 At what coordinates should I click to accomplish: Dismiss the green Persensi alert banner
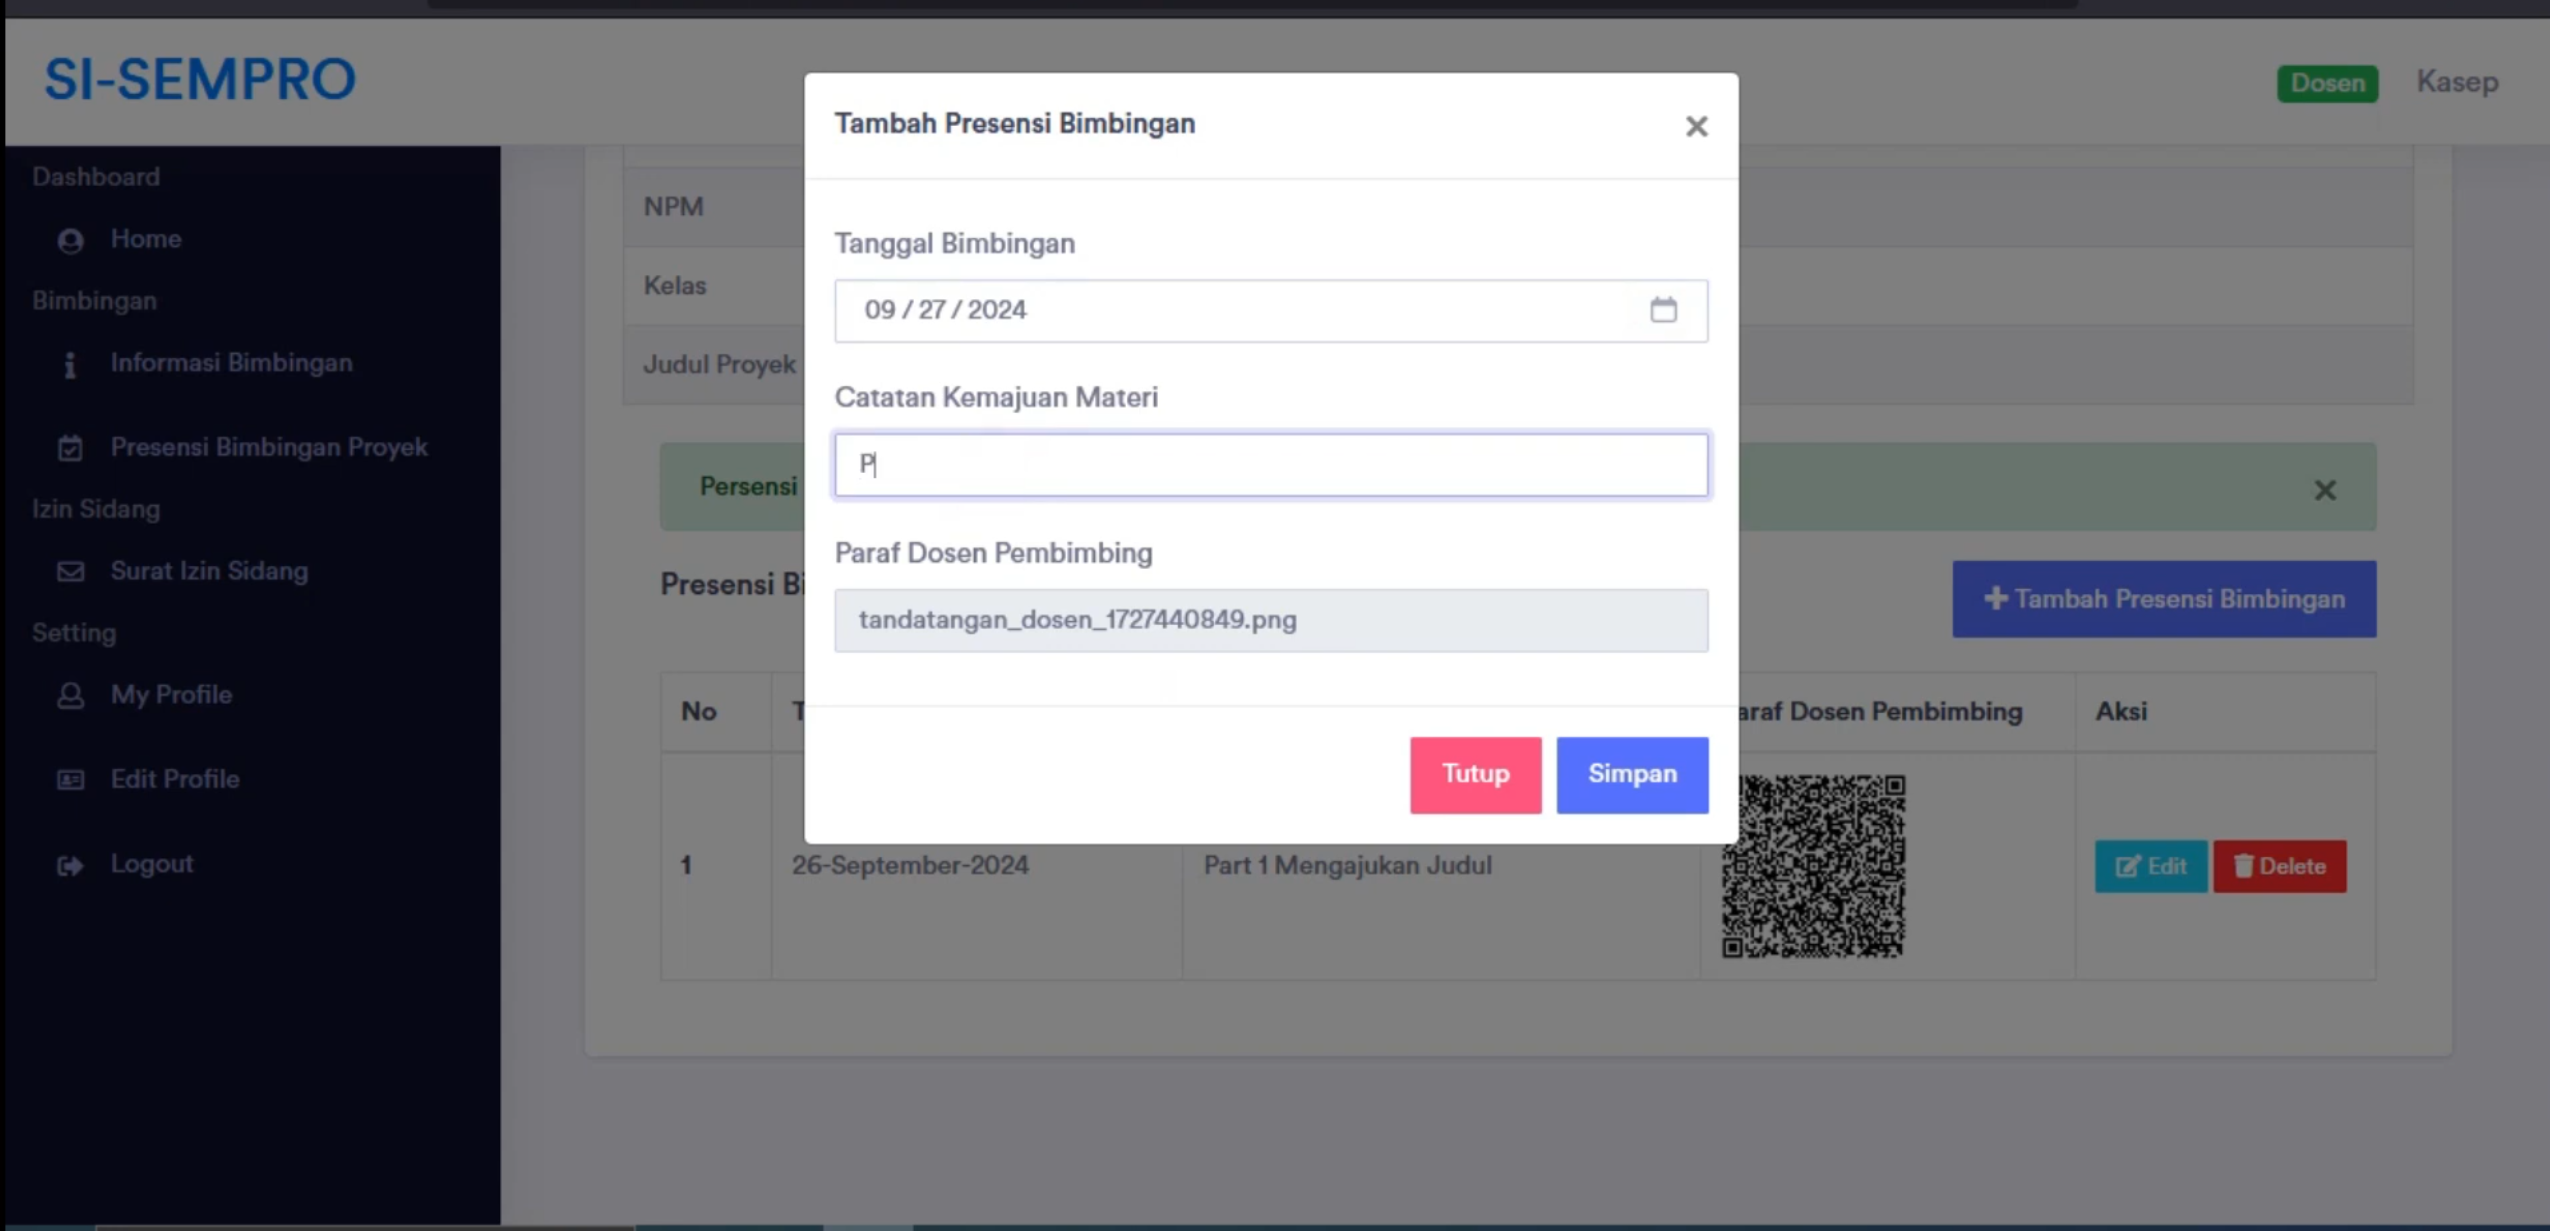point(2325,490)
